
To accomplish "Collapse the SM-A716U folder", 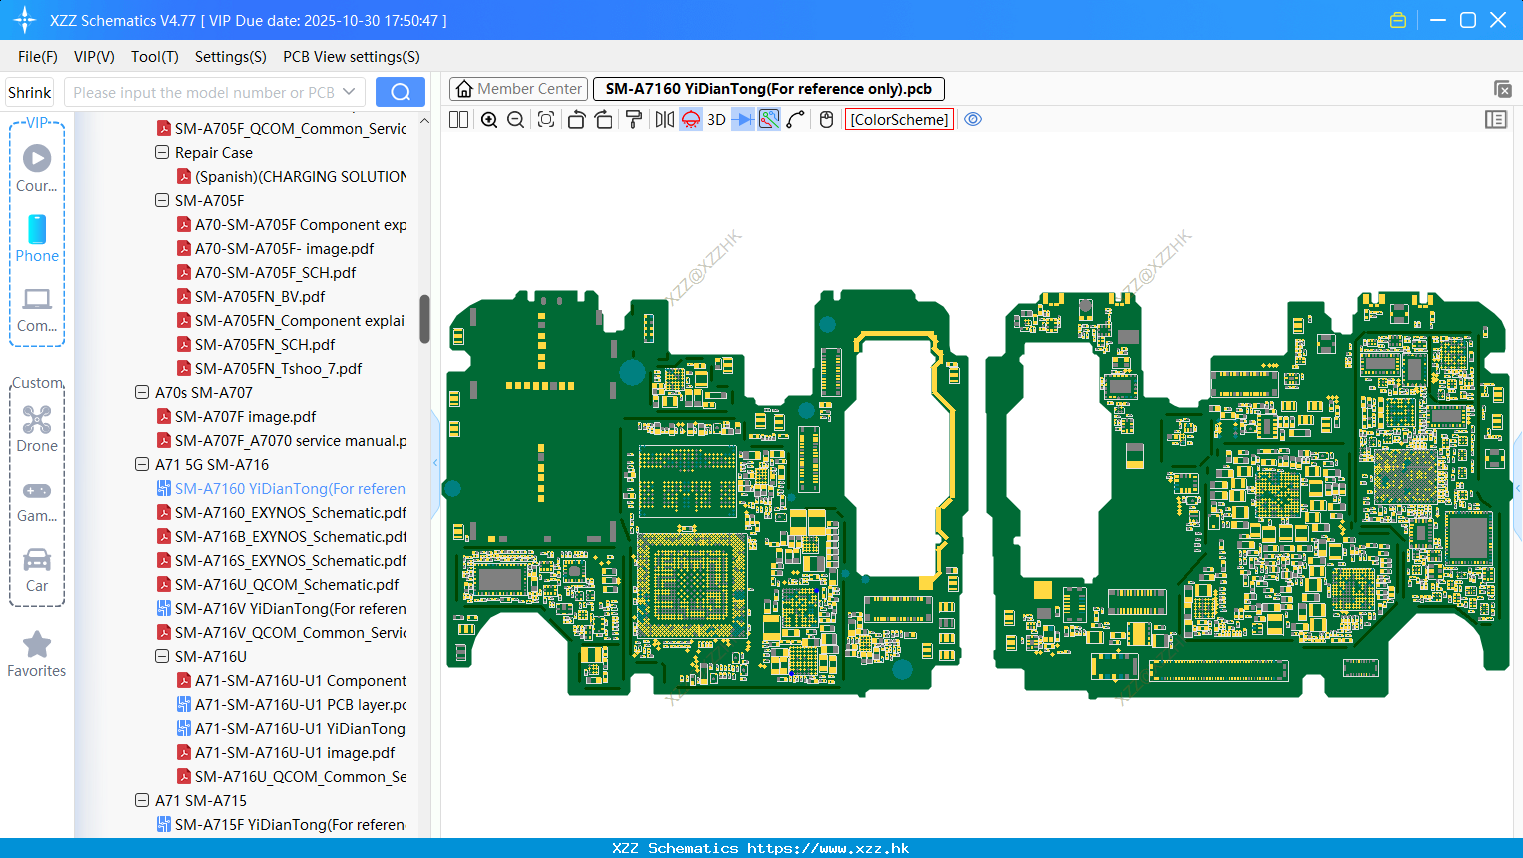I will (162, 657).
